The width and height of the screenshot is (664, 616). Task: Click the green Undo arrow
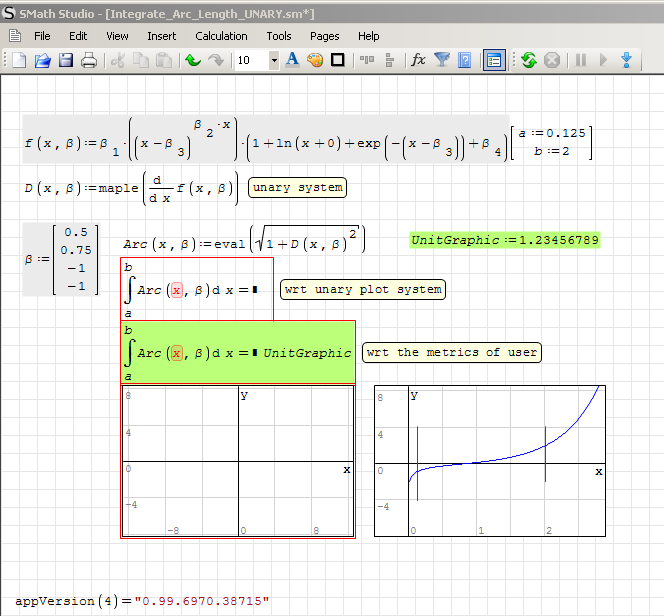[x=192, y=60]
